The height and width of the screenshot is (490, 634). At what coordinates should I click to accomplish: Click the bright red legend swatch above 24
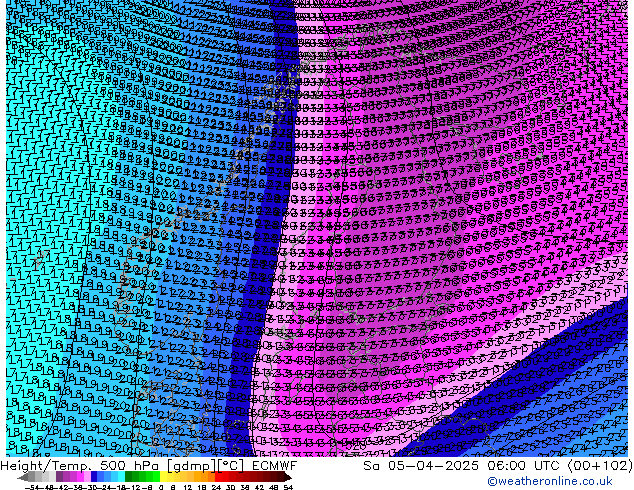pos(218,476)
